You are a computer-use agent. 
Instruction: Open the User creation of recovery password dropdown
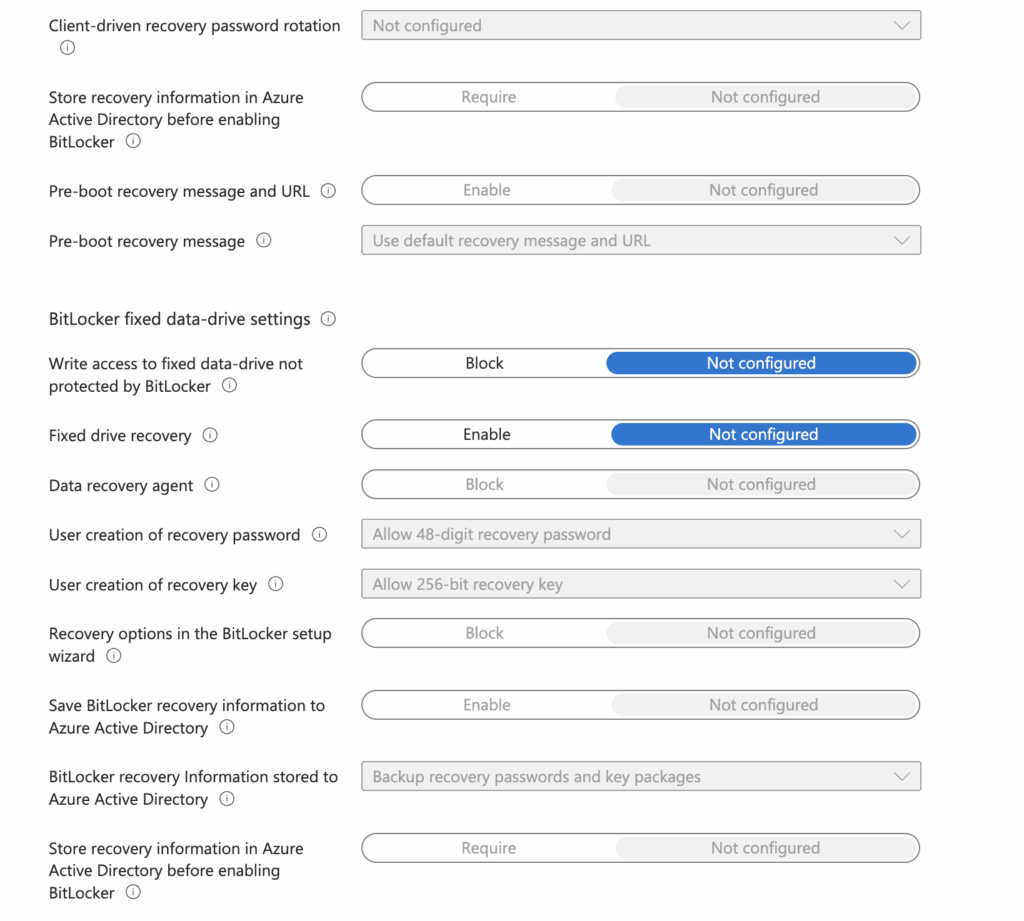pyautogui.click(x=640, y=534)
